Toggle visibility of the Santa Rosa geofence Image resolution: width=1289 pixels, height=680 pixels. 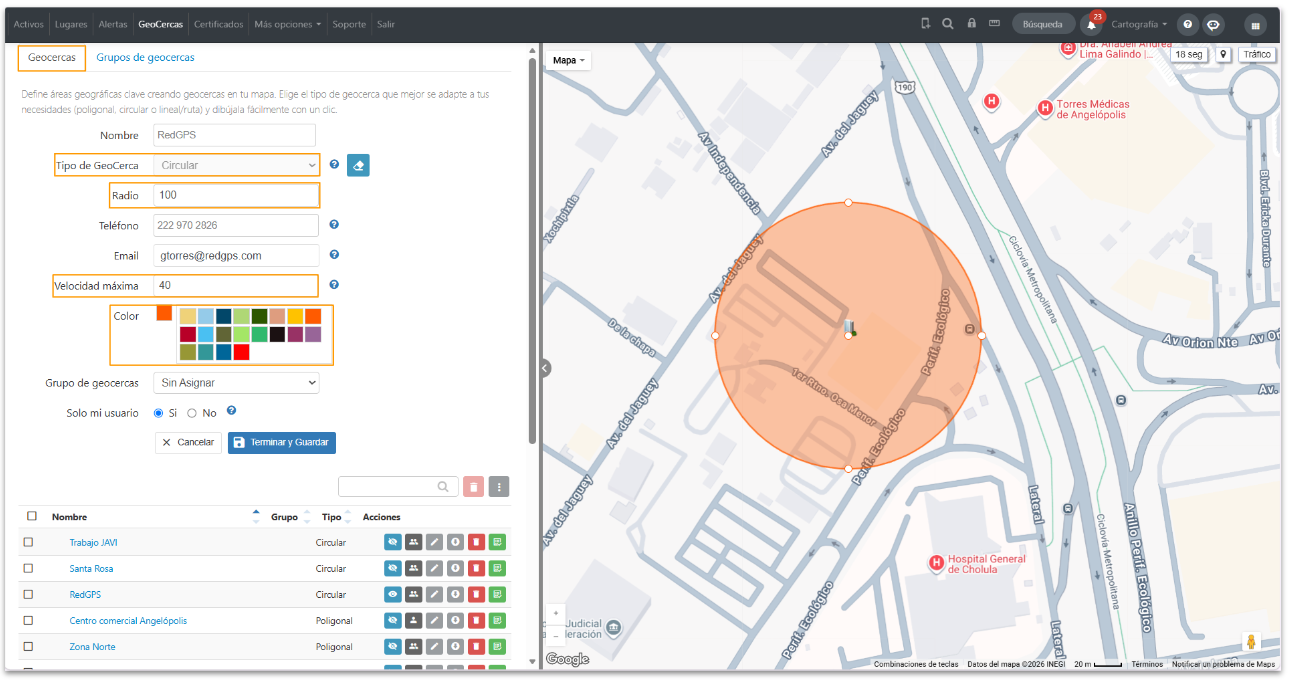(x=393, y=568)
